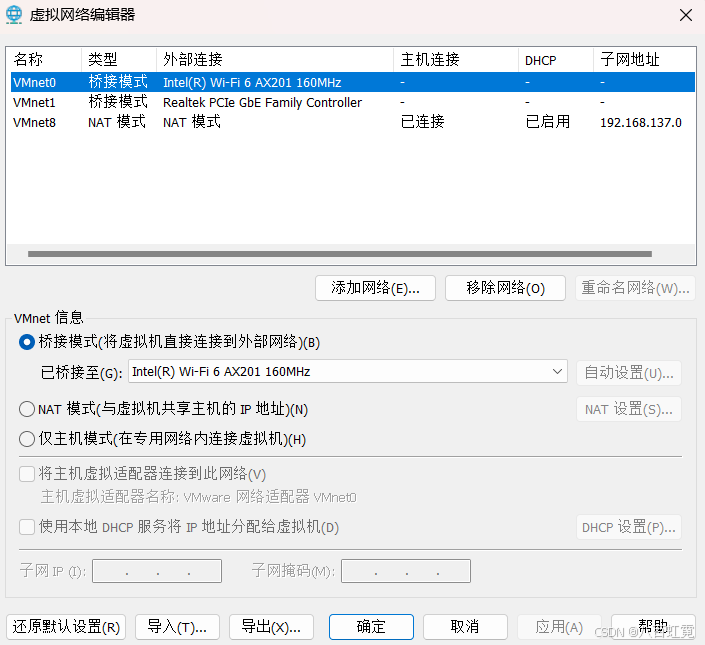This screenshot has height=645, width=705.
Task: Click the 子网地址 column header
Action: [644, 59]
